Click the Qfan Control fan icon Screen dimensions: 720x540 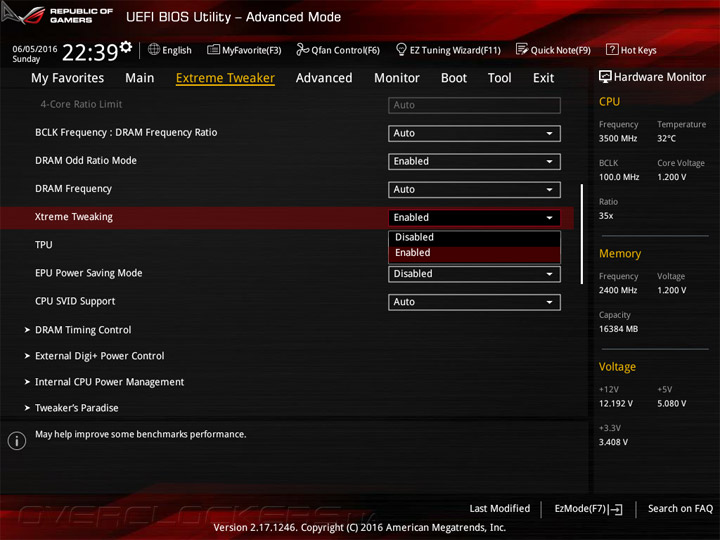coord(302,49)
